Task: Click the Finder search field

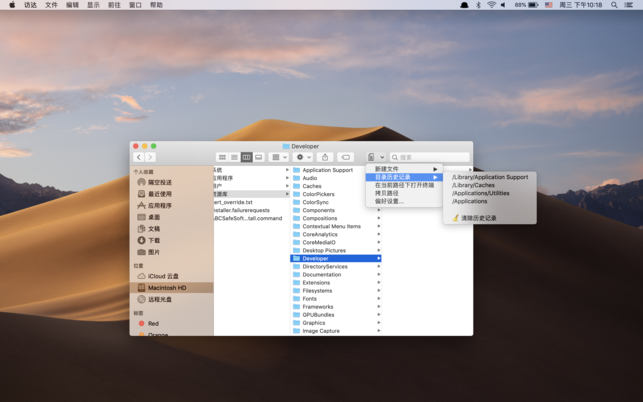Action: tap(430, 157)
